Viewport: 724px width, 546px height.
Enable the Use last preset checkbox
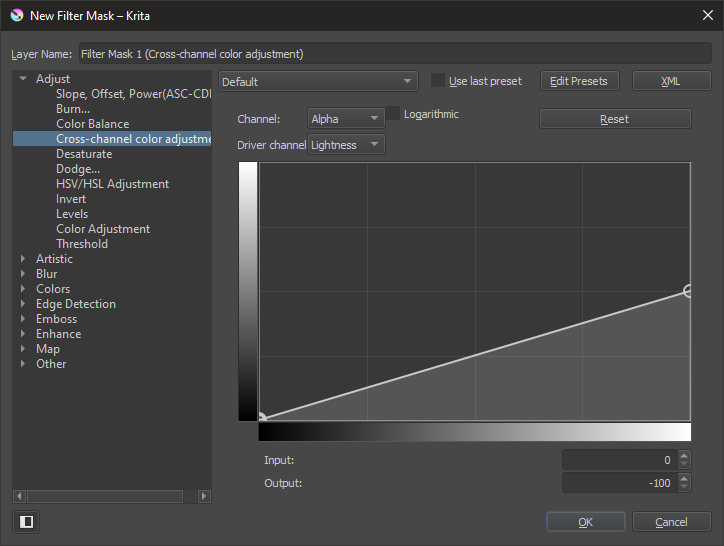(x=437, y=80)
